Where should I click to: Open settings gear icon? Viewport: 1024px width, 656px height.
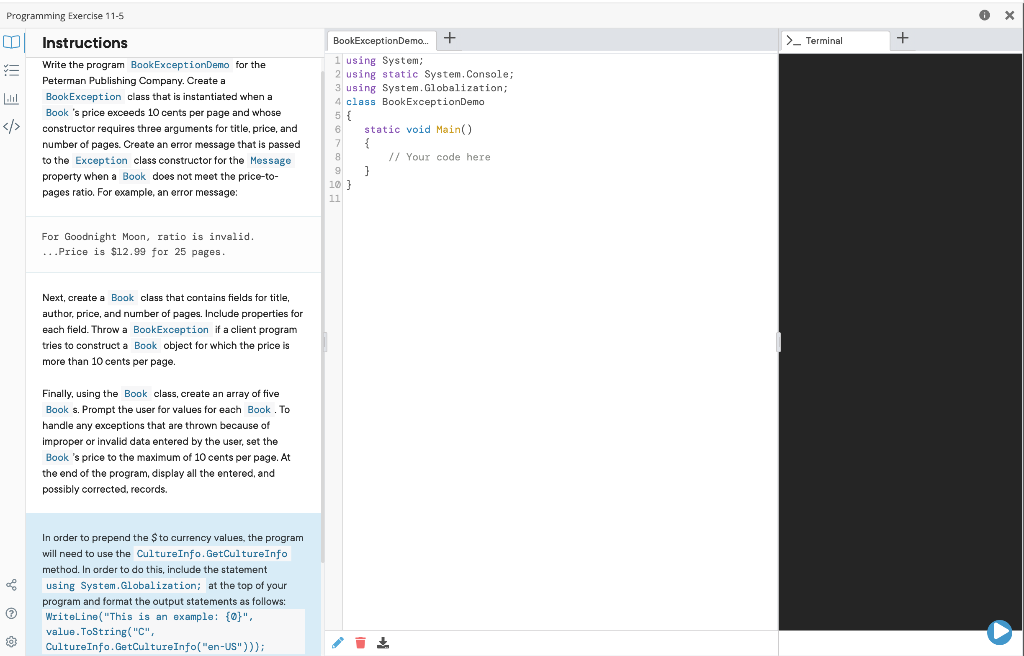point(12,640)
